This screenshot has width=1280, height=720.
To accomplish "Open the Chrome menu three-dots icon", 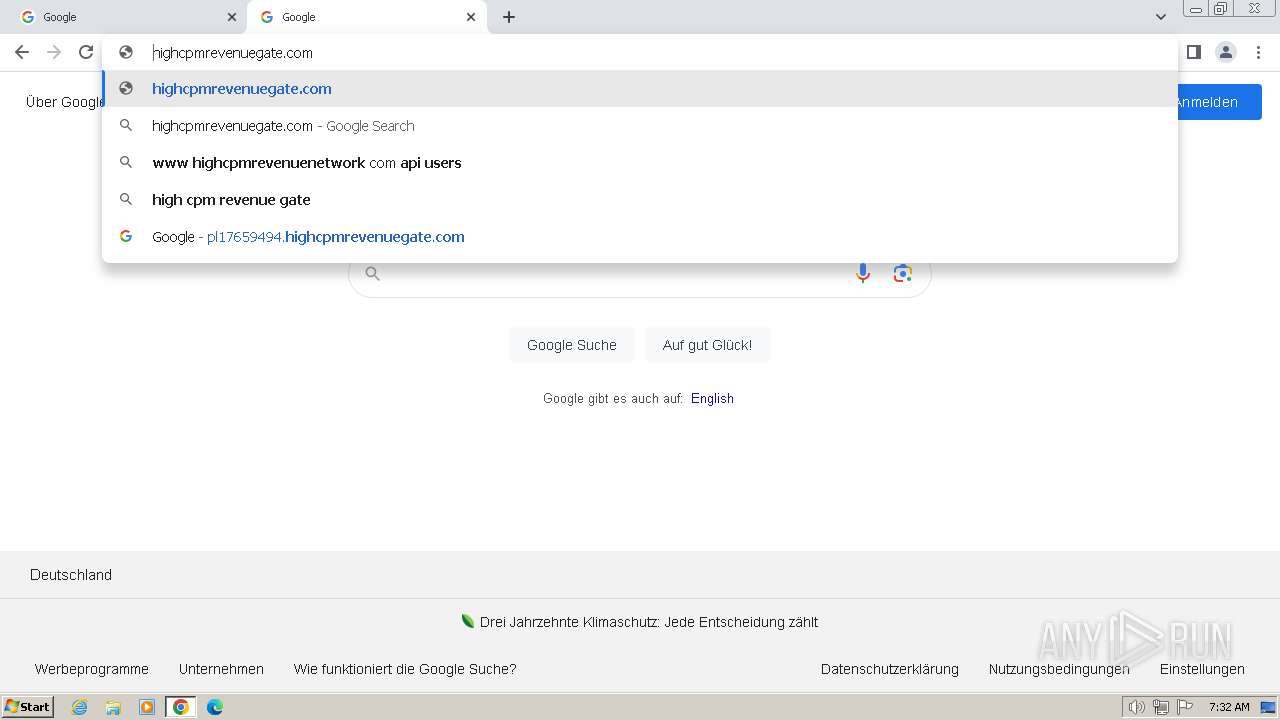I will 1258,52.
